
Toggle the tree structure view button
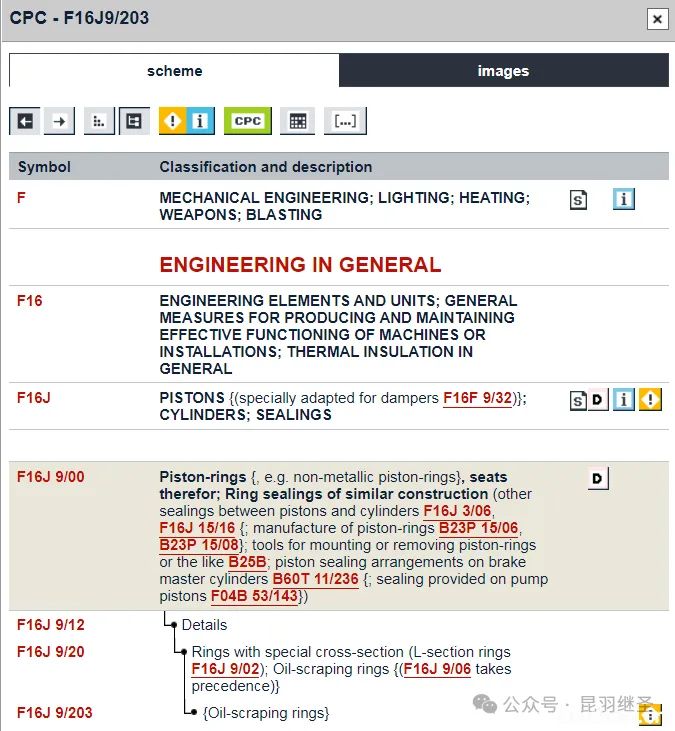click(x=134, y=121)
